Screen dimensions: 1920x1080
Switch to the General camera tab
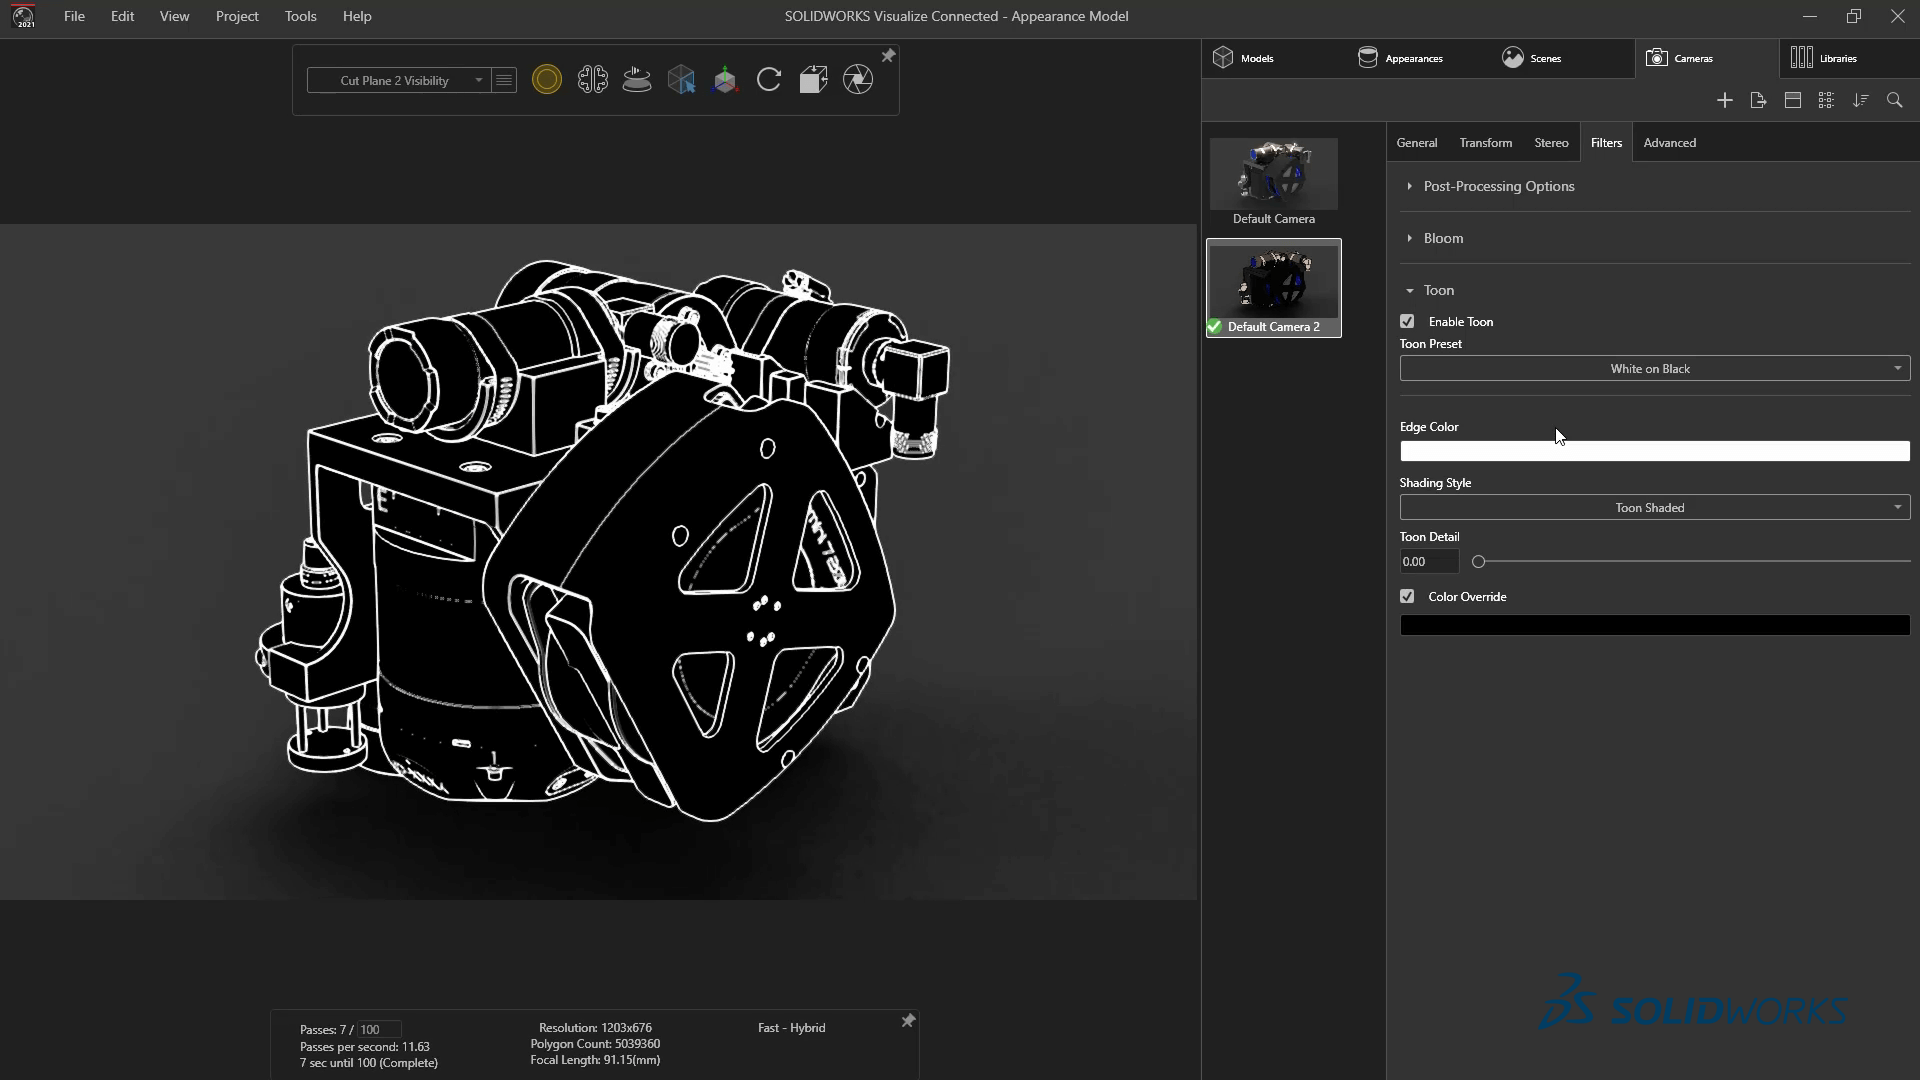click(x=1417, y=142)
